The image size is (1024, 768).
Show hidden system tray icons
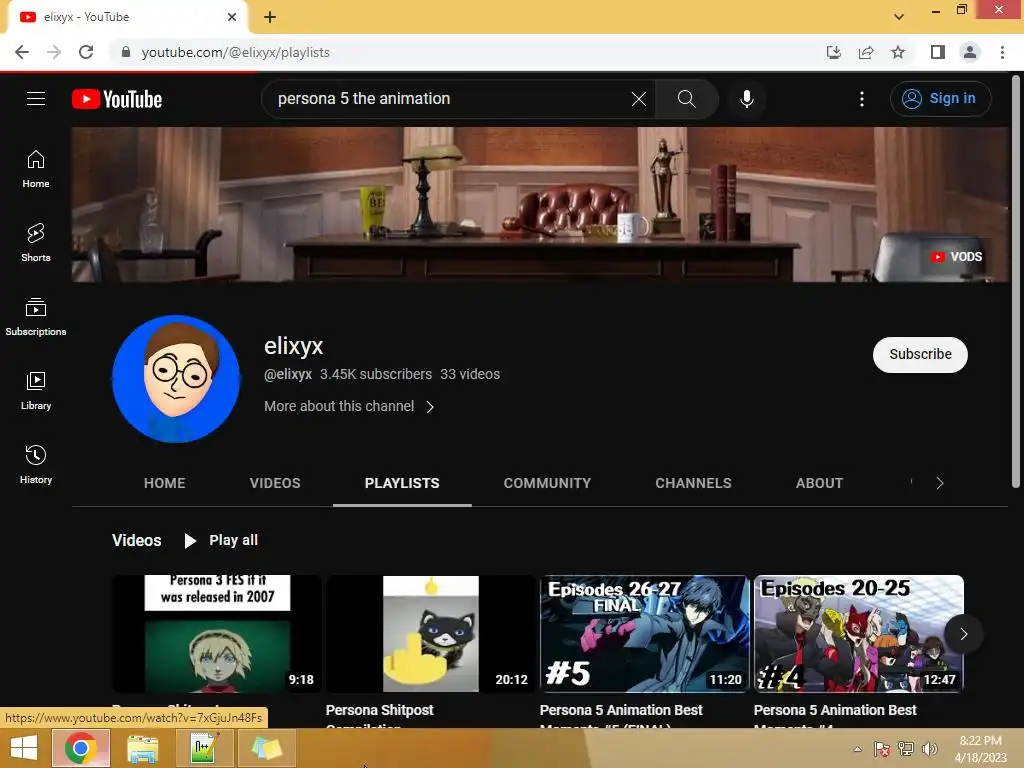857,749
